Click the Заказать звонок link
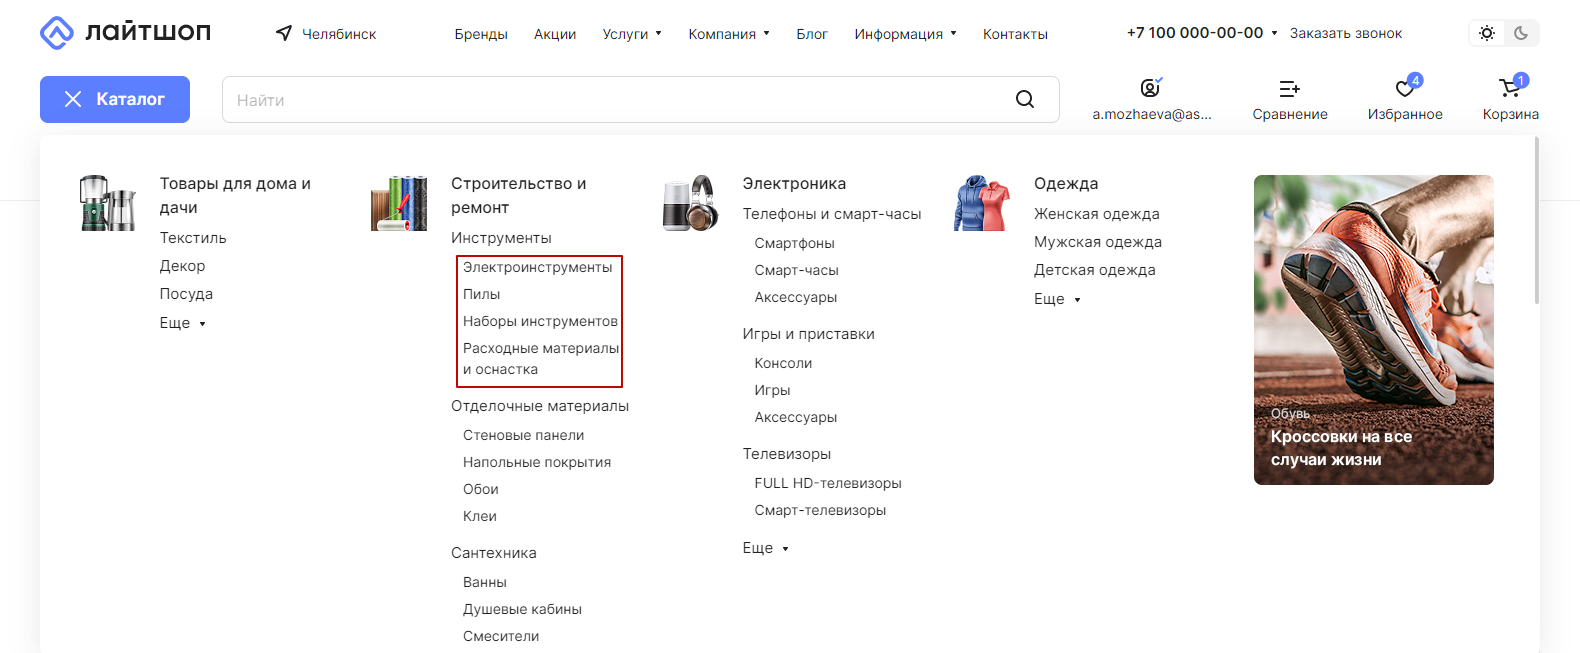The width and height of the screenshot is (1580, 653). coord(1346,33)
